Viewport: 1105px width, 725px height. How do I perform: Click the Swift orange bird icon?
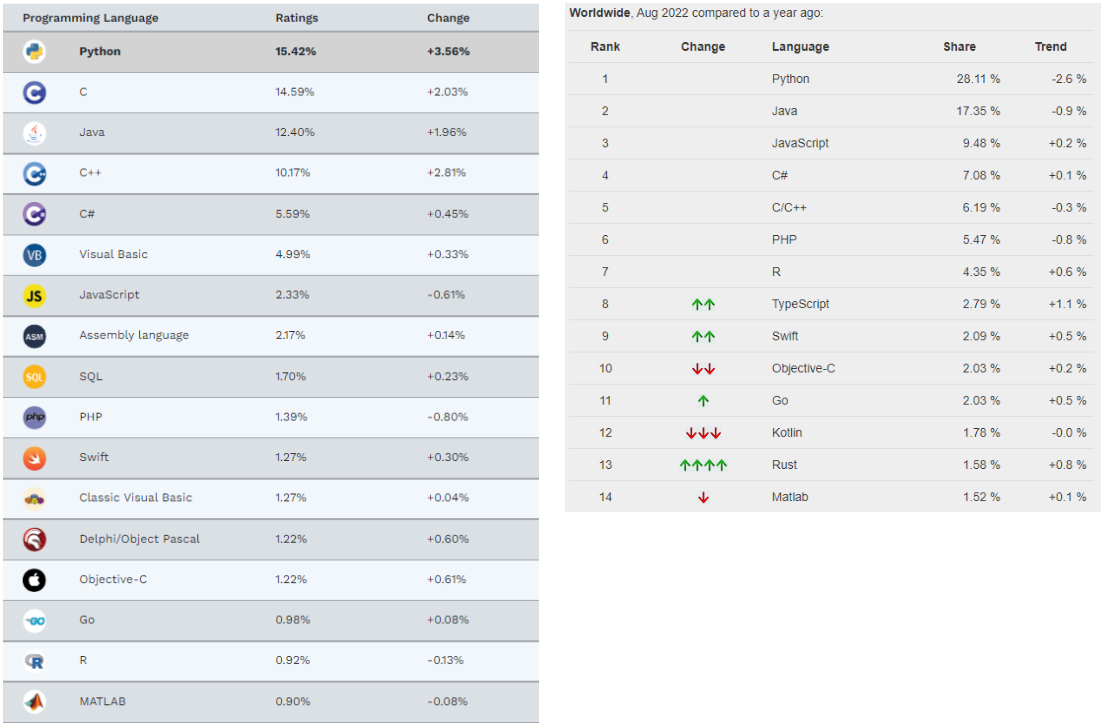pyautogui.click(x=35, y=458)
